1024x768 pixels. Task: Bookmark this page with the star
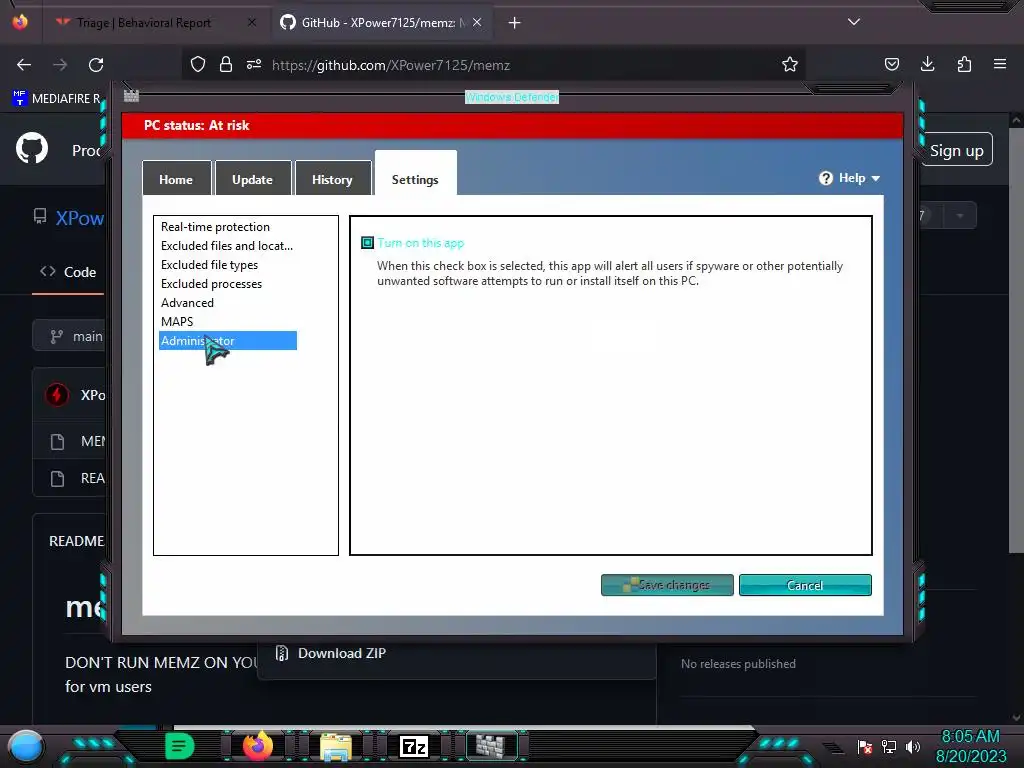tap(790, 65)
